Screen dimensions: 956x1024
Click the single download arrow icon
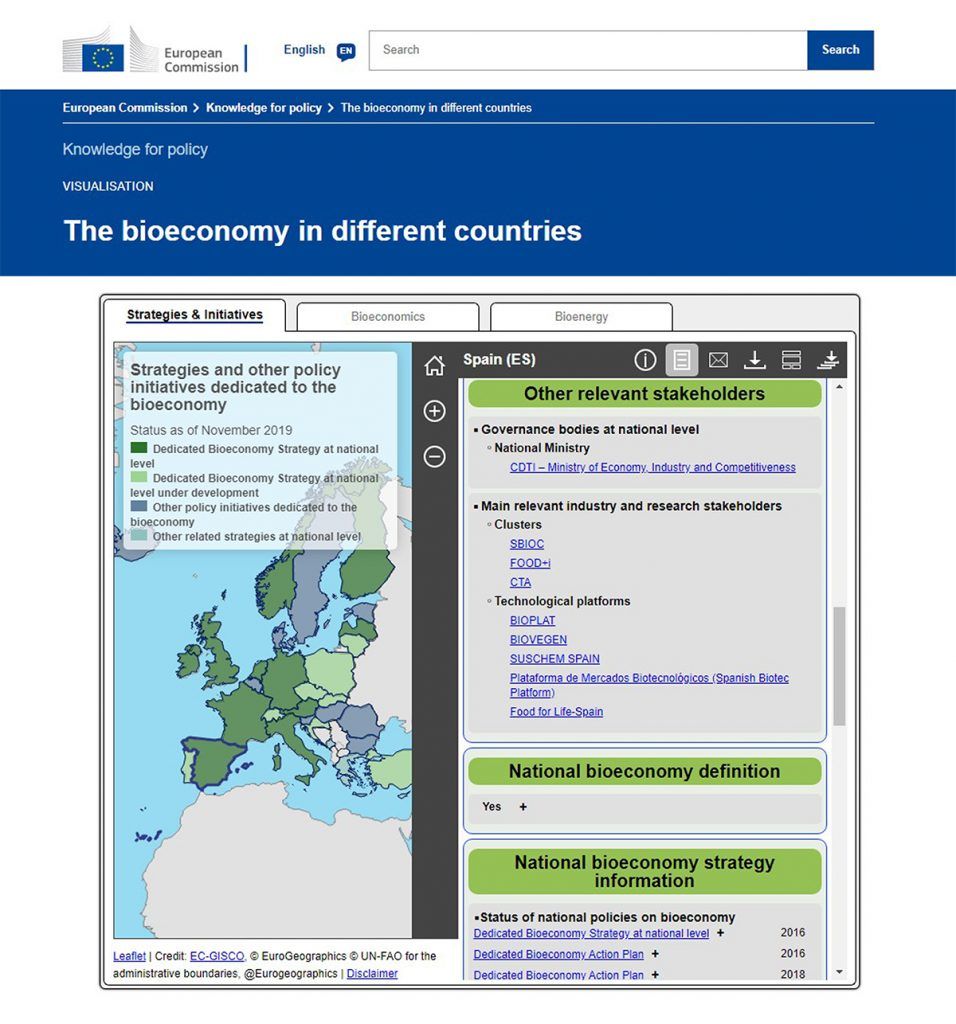[x=754, y=360]
